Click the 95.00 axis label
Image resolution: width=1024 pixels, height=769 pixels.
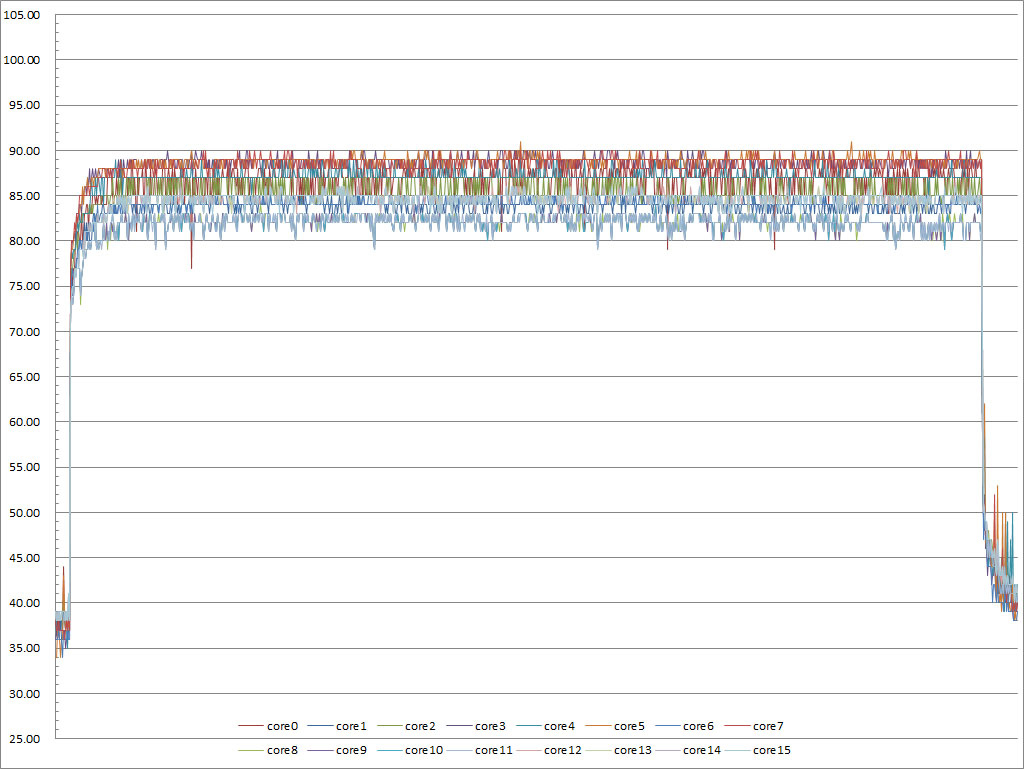click(x=24, y=105)
